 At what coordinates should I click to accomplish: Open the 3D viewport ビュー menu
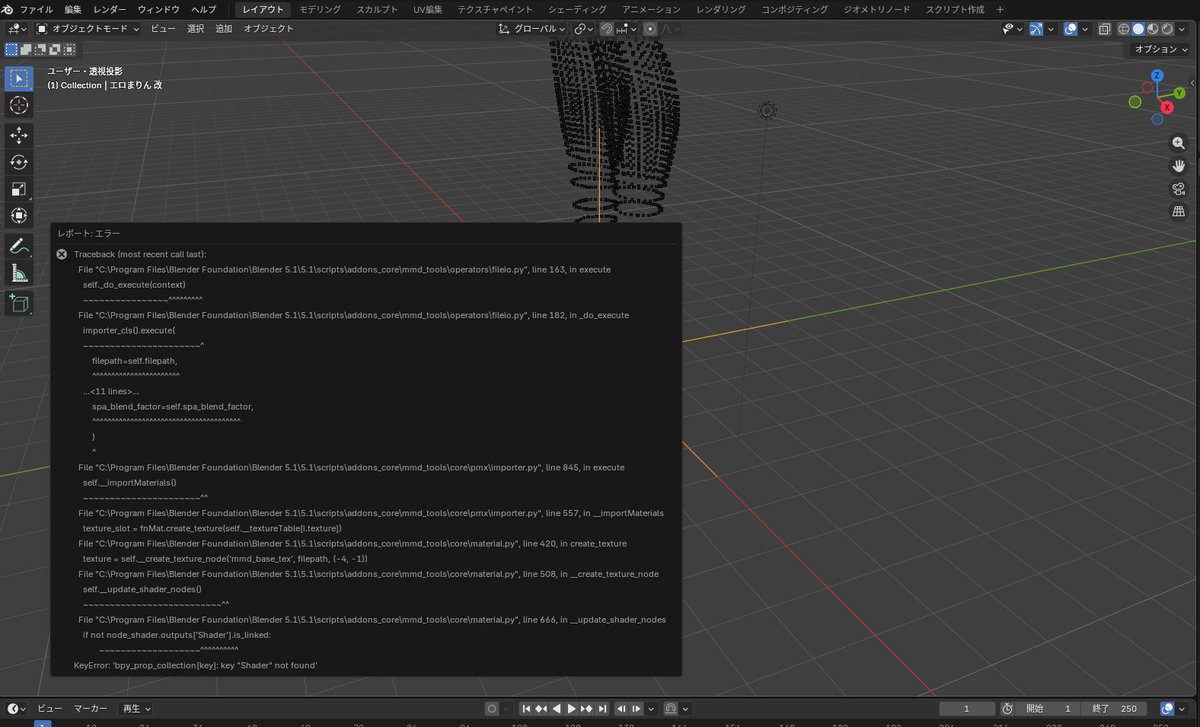[x=163, y=29]
